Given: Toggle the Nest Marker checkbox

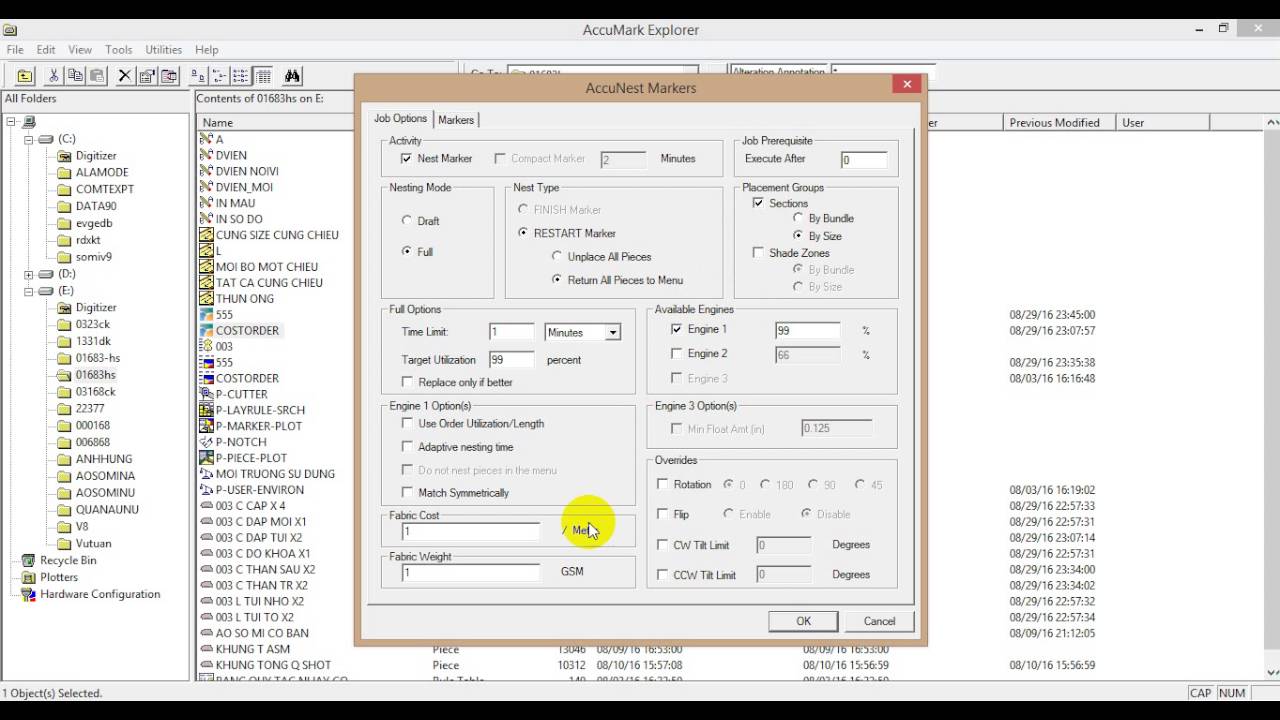Looking at the screenshot, I should point(406,159).
